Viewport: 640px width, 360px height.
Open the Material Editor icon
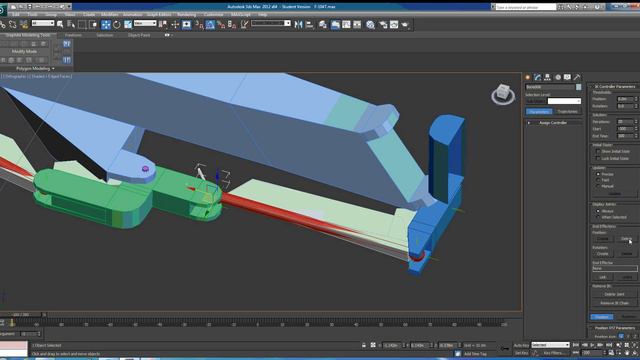tap(370, 24)
